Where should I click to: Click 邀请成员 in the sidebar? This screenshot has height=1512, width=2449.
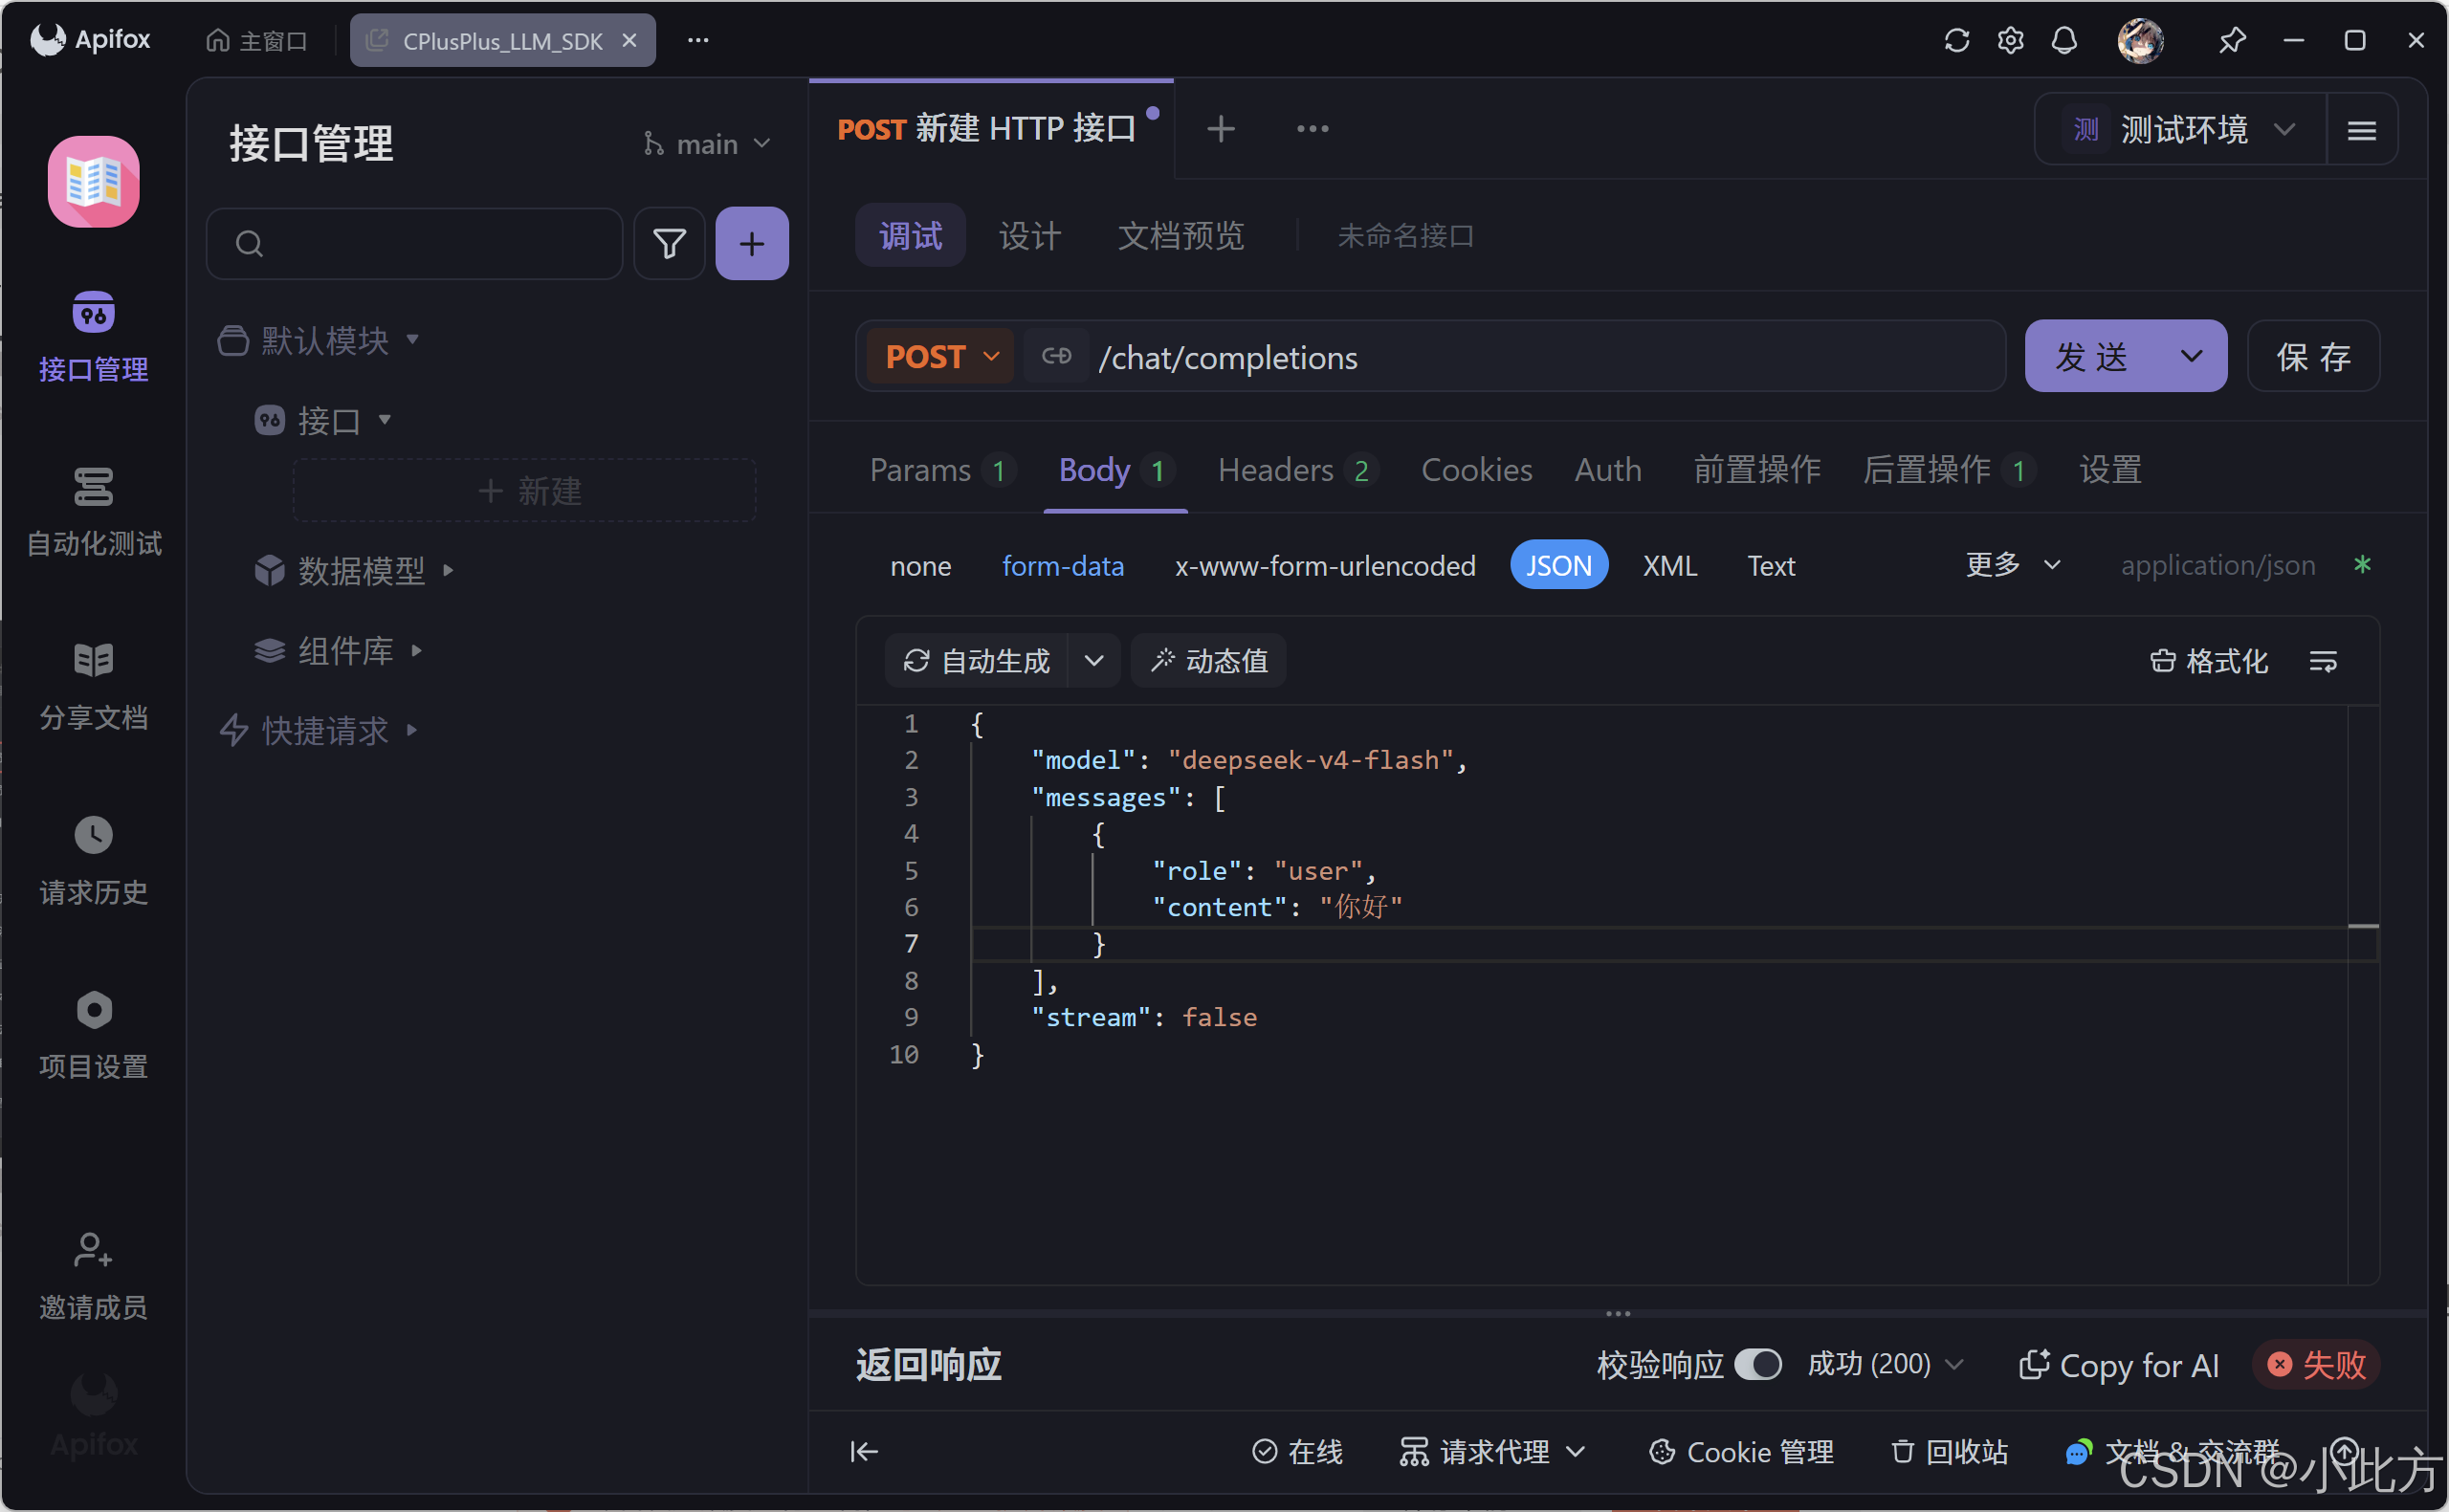click(93, 1275)
